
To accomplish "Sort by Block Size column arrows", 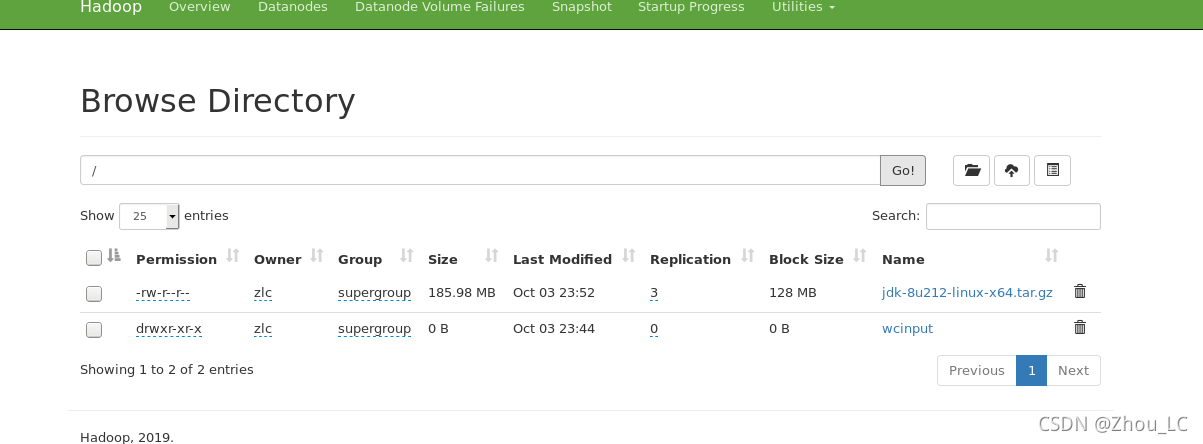I will pos(861,257).
